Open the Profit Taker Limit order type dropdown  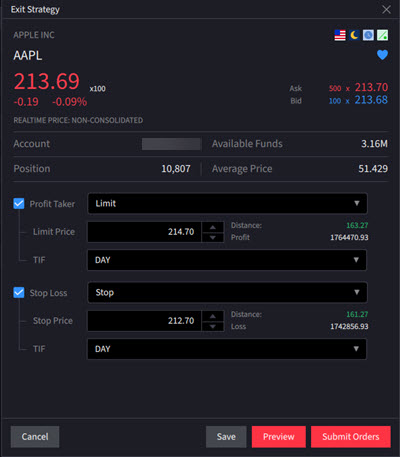pos(227,203)
